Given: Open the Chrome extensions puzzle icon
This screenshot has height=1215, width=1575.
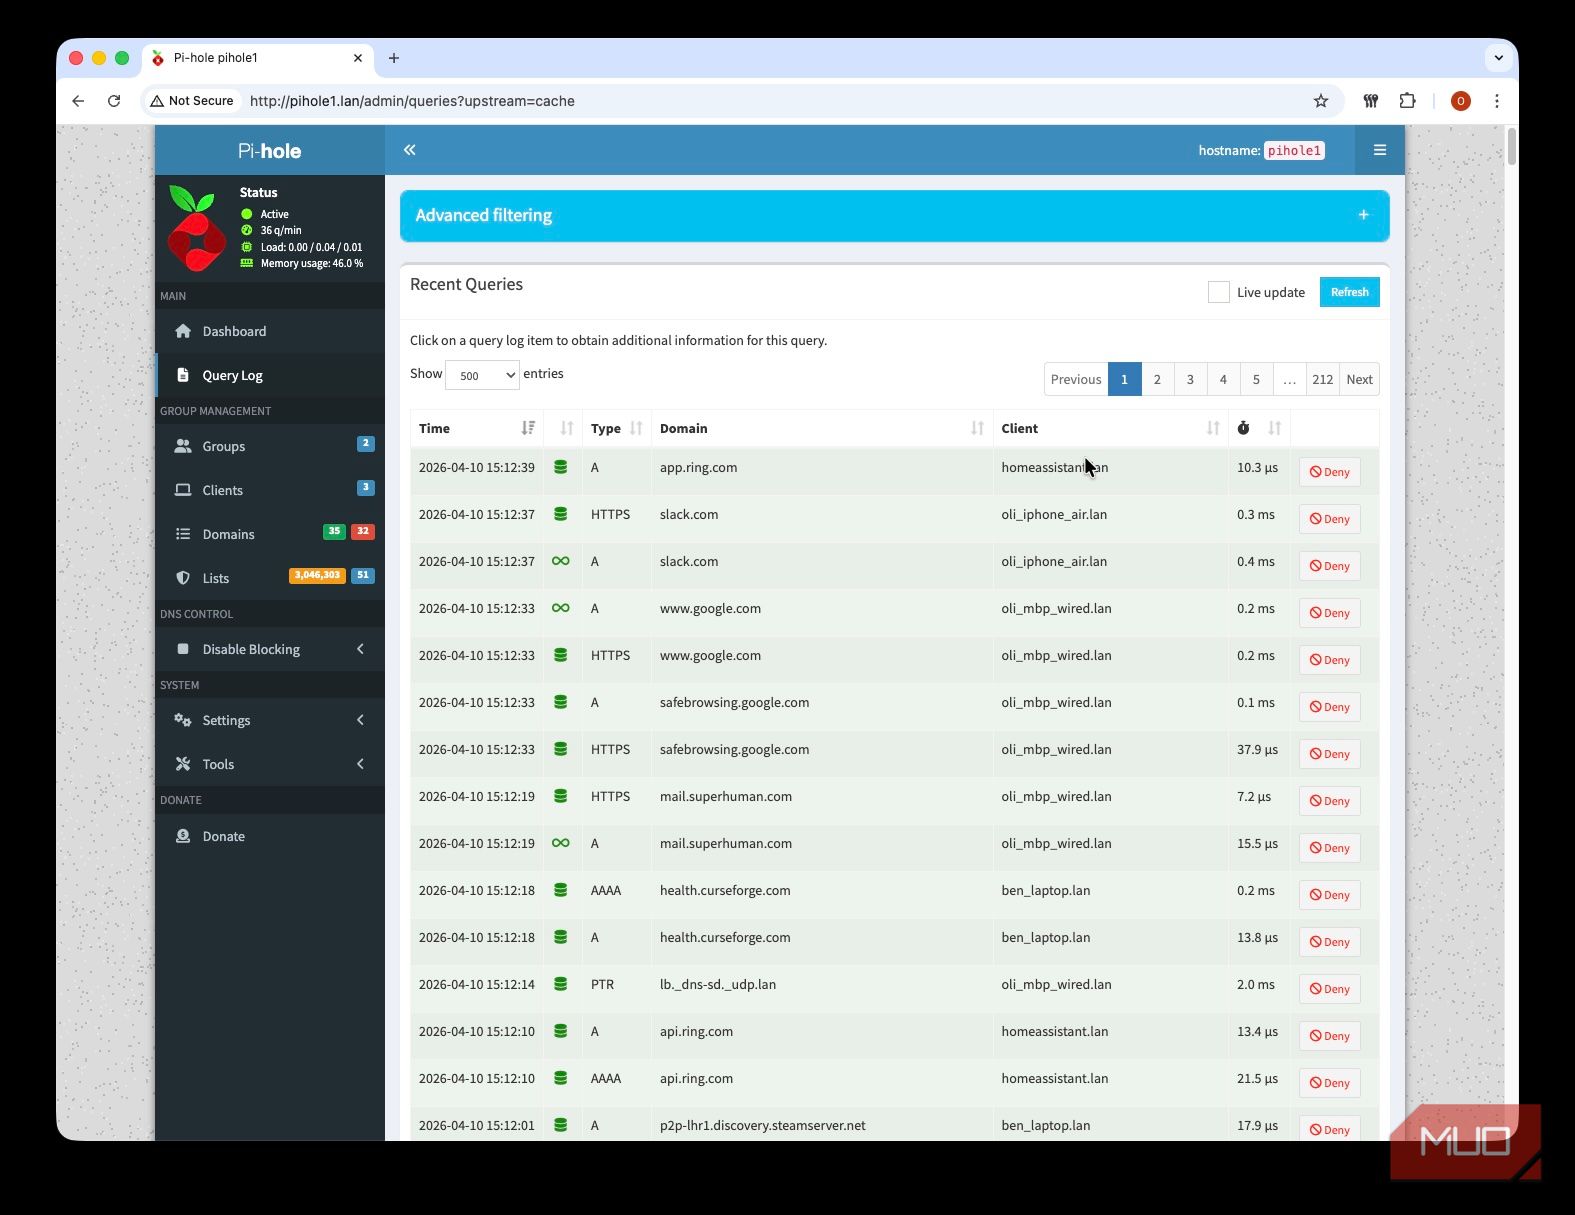Looking at the screenshot, I should [x=1408, y=101].
